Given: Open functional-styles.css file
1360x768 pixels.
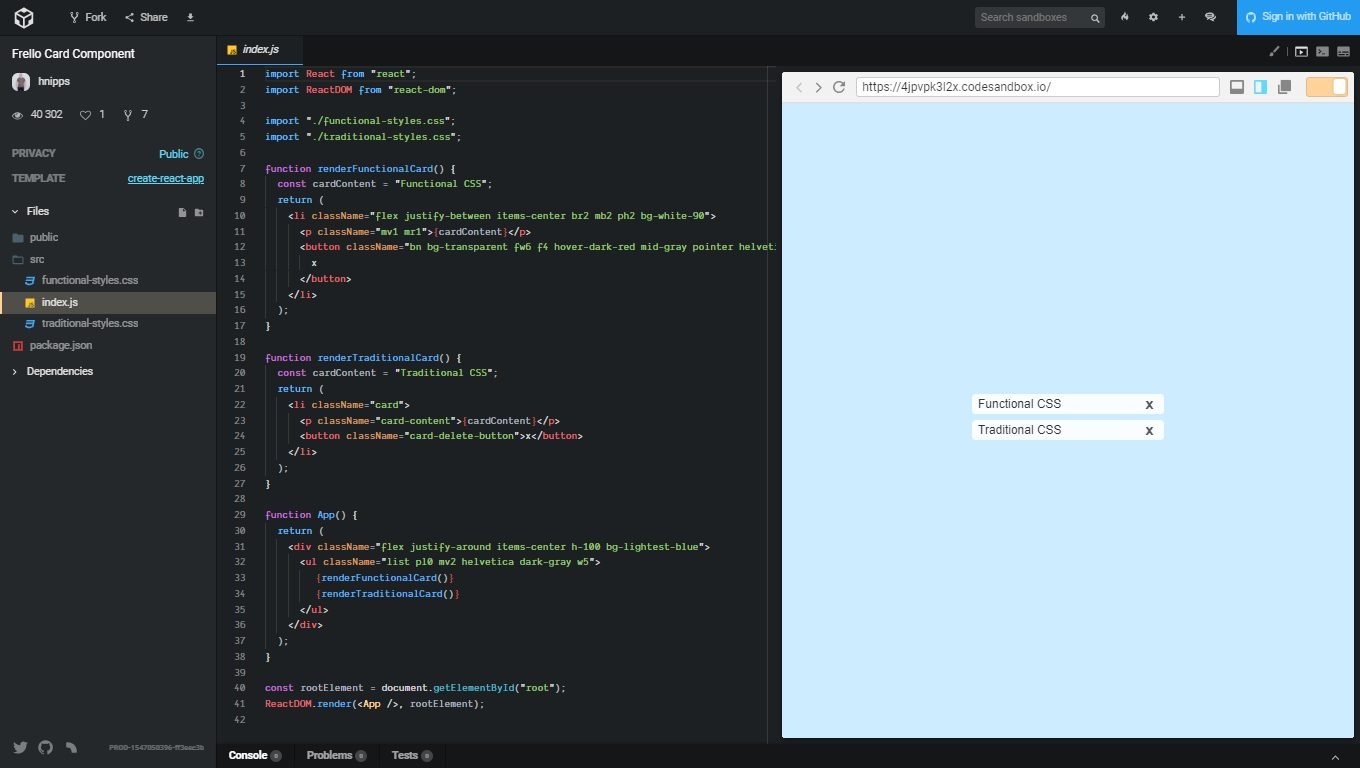Looking at the screenshot, I should (107, 281).
